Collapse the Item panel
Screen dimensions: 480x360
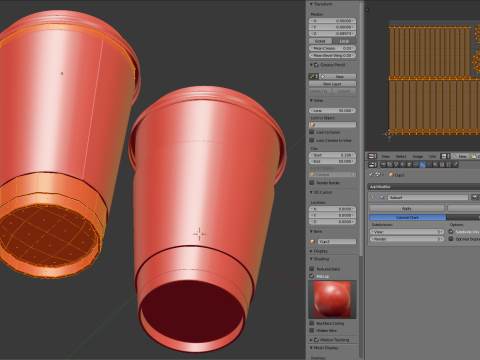311,231
